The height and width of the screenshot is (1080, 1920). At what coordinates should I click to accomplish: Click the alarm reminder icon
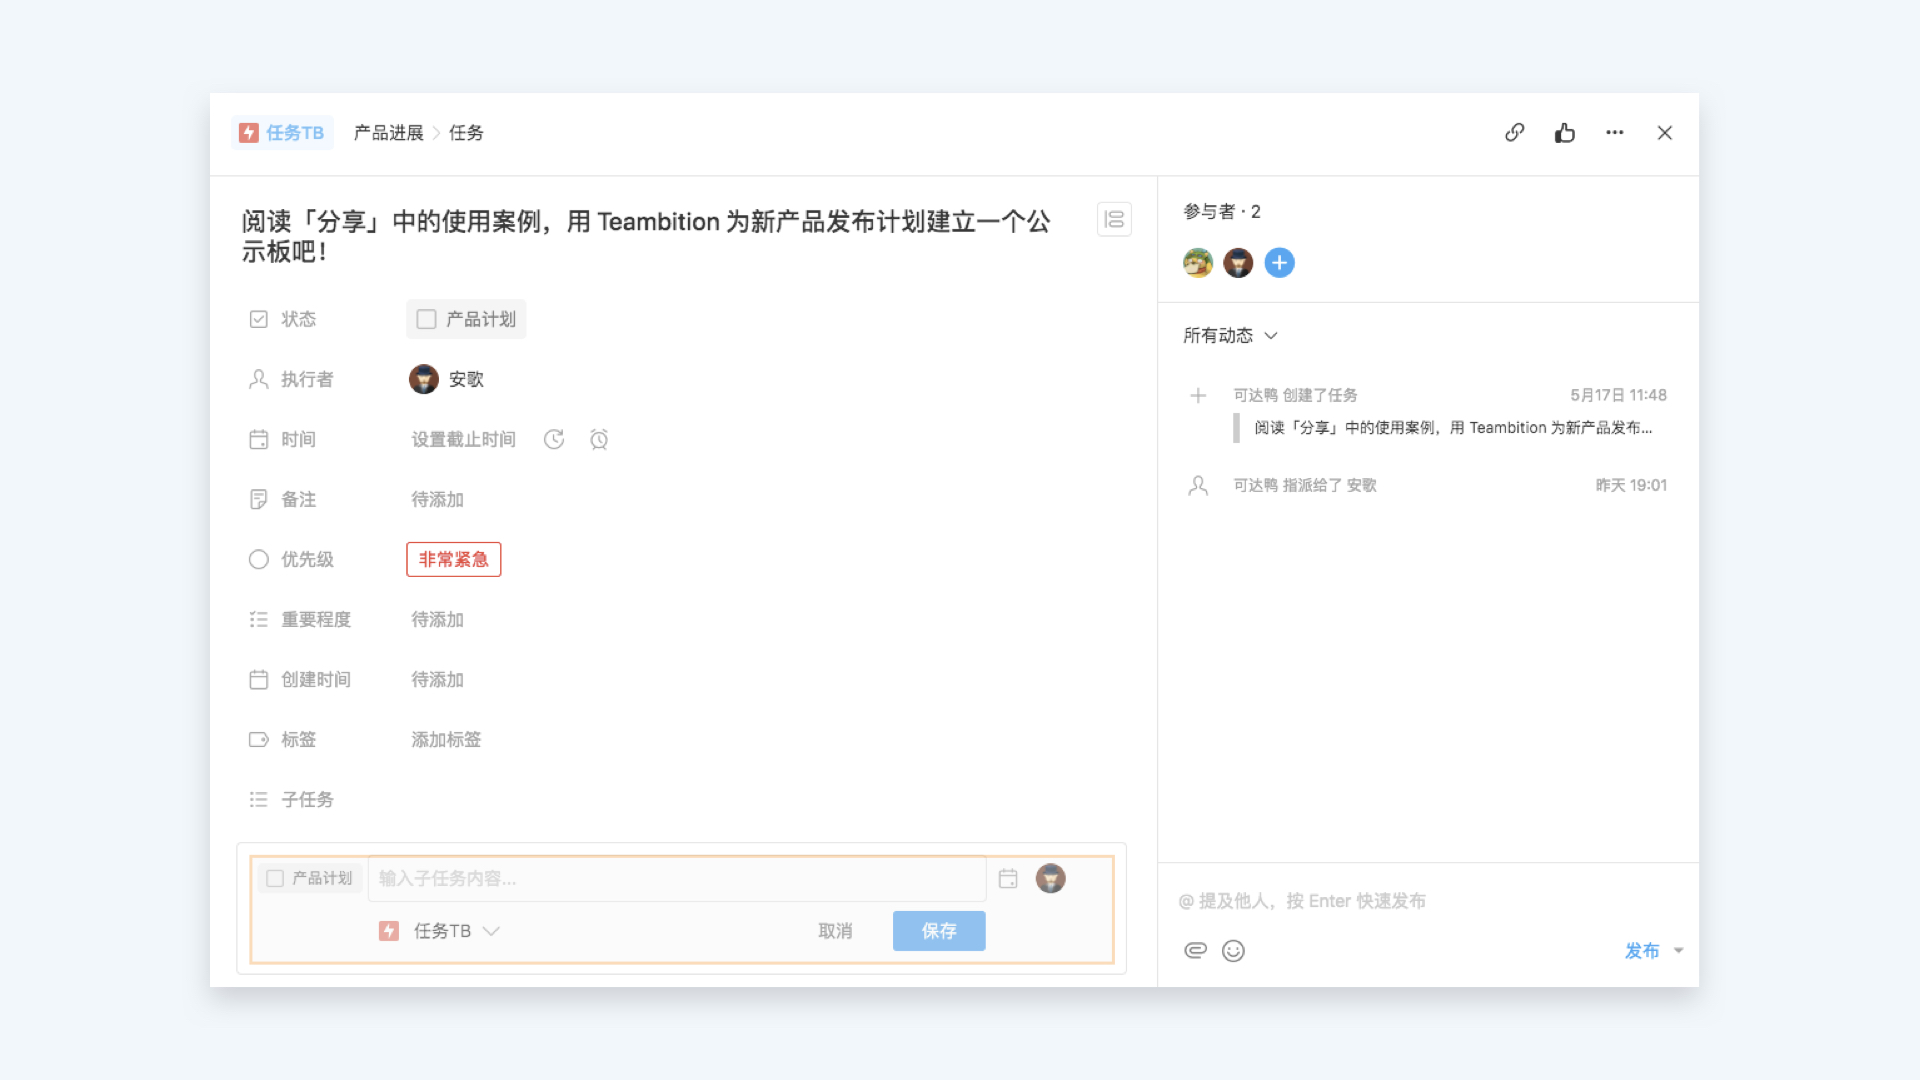pos(599,439)
